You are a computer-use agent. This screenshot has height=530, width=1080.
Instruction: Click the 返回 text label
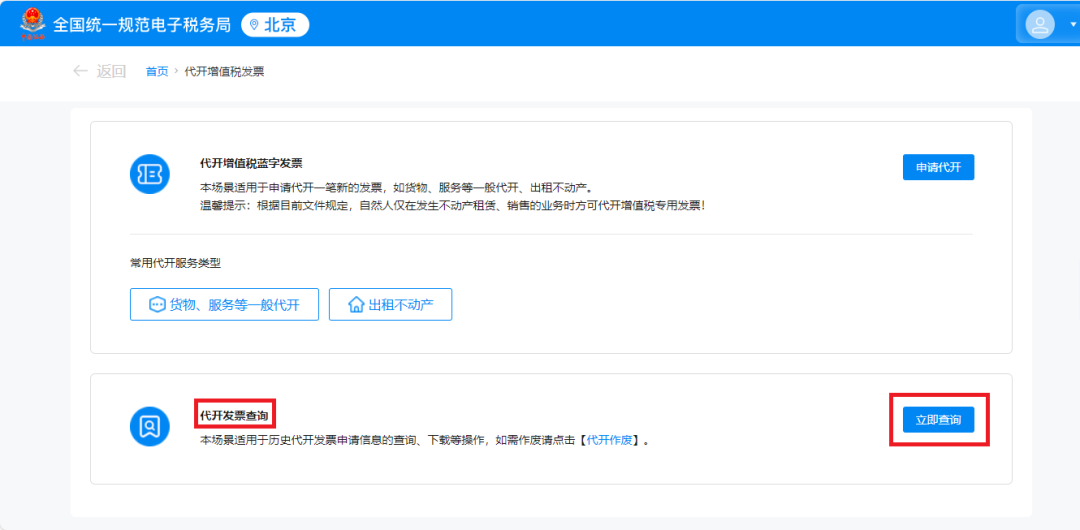tap(111, 71)
